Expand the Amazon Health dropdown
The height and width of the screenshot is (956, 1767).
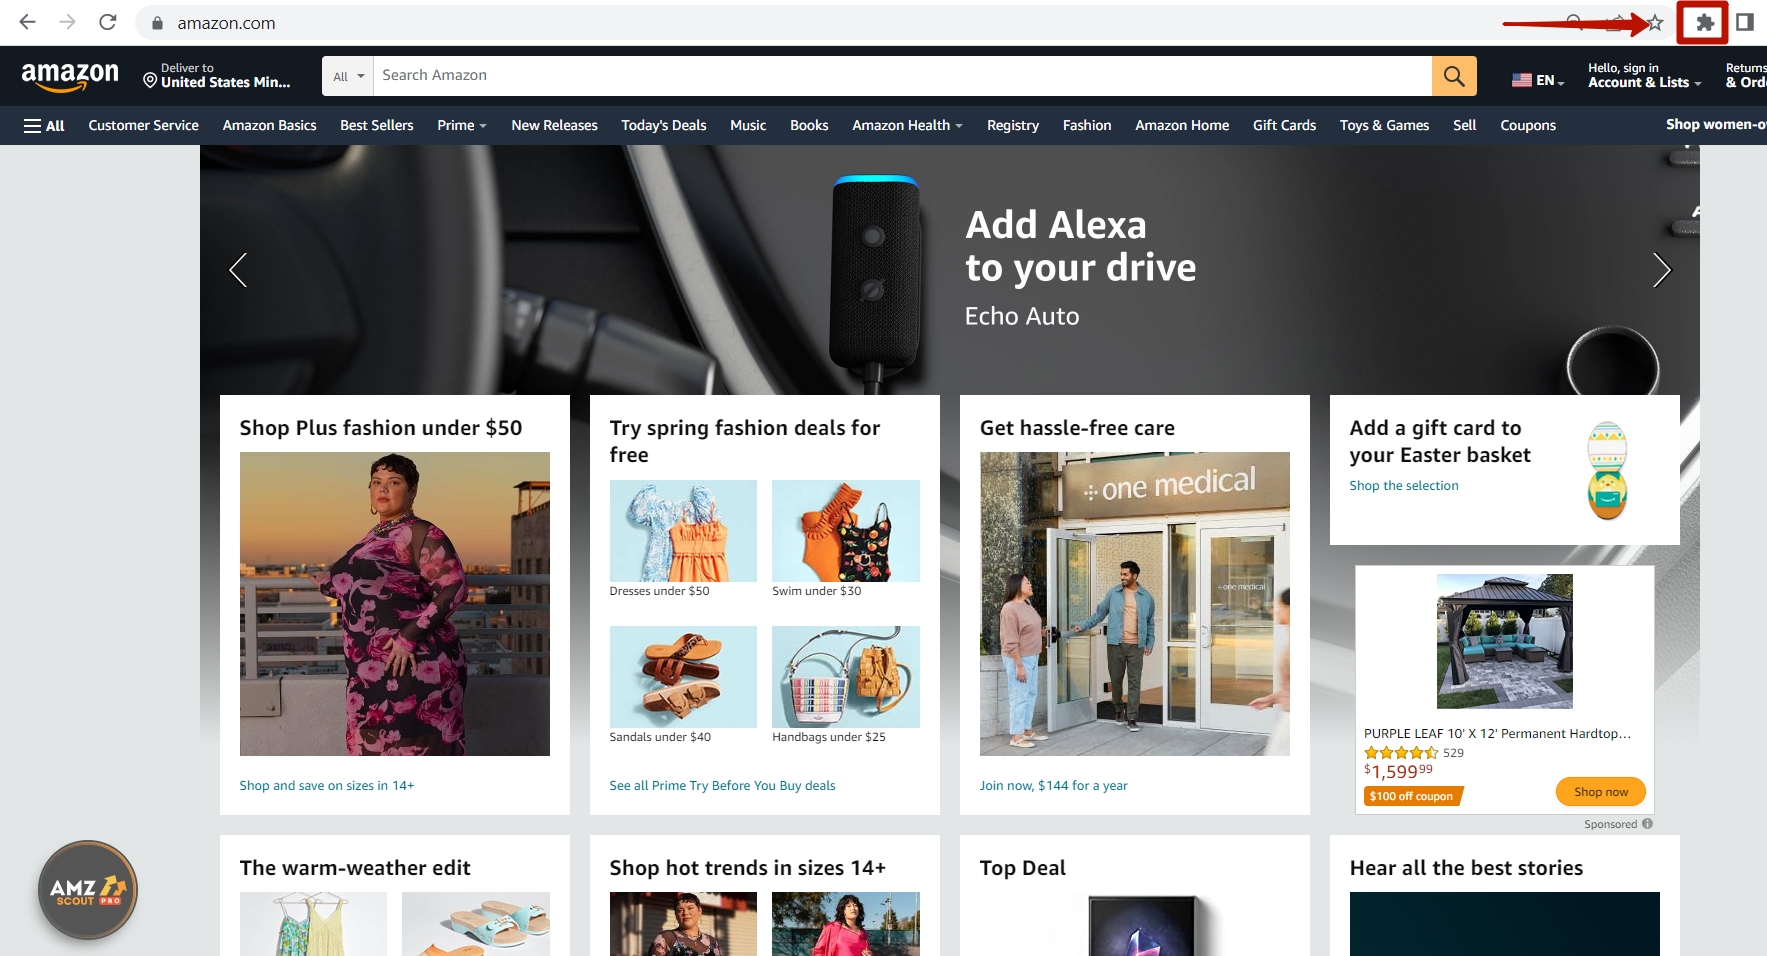[907, 125]
